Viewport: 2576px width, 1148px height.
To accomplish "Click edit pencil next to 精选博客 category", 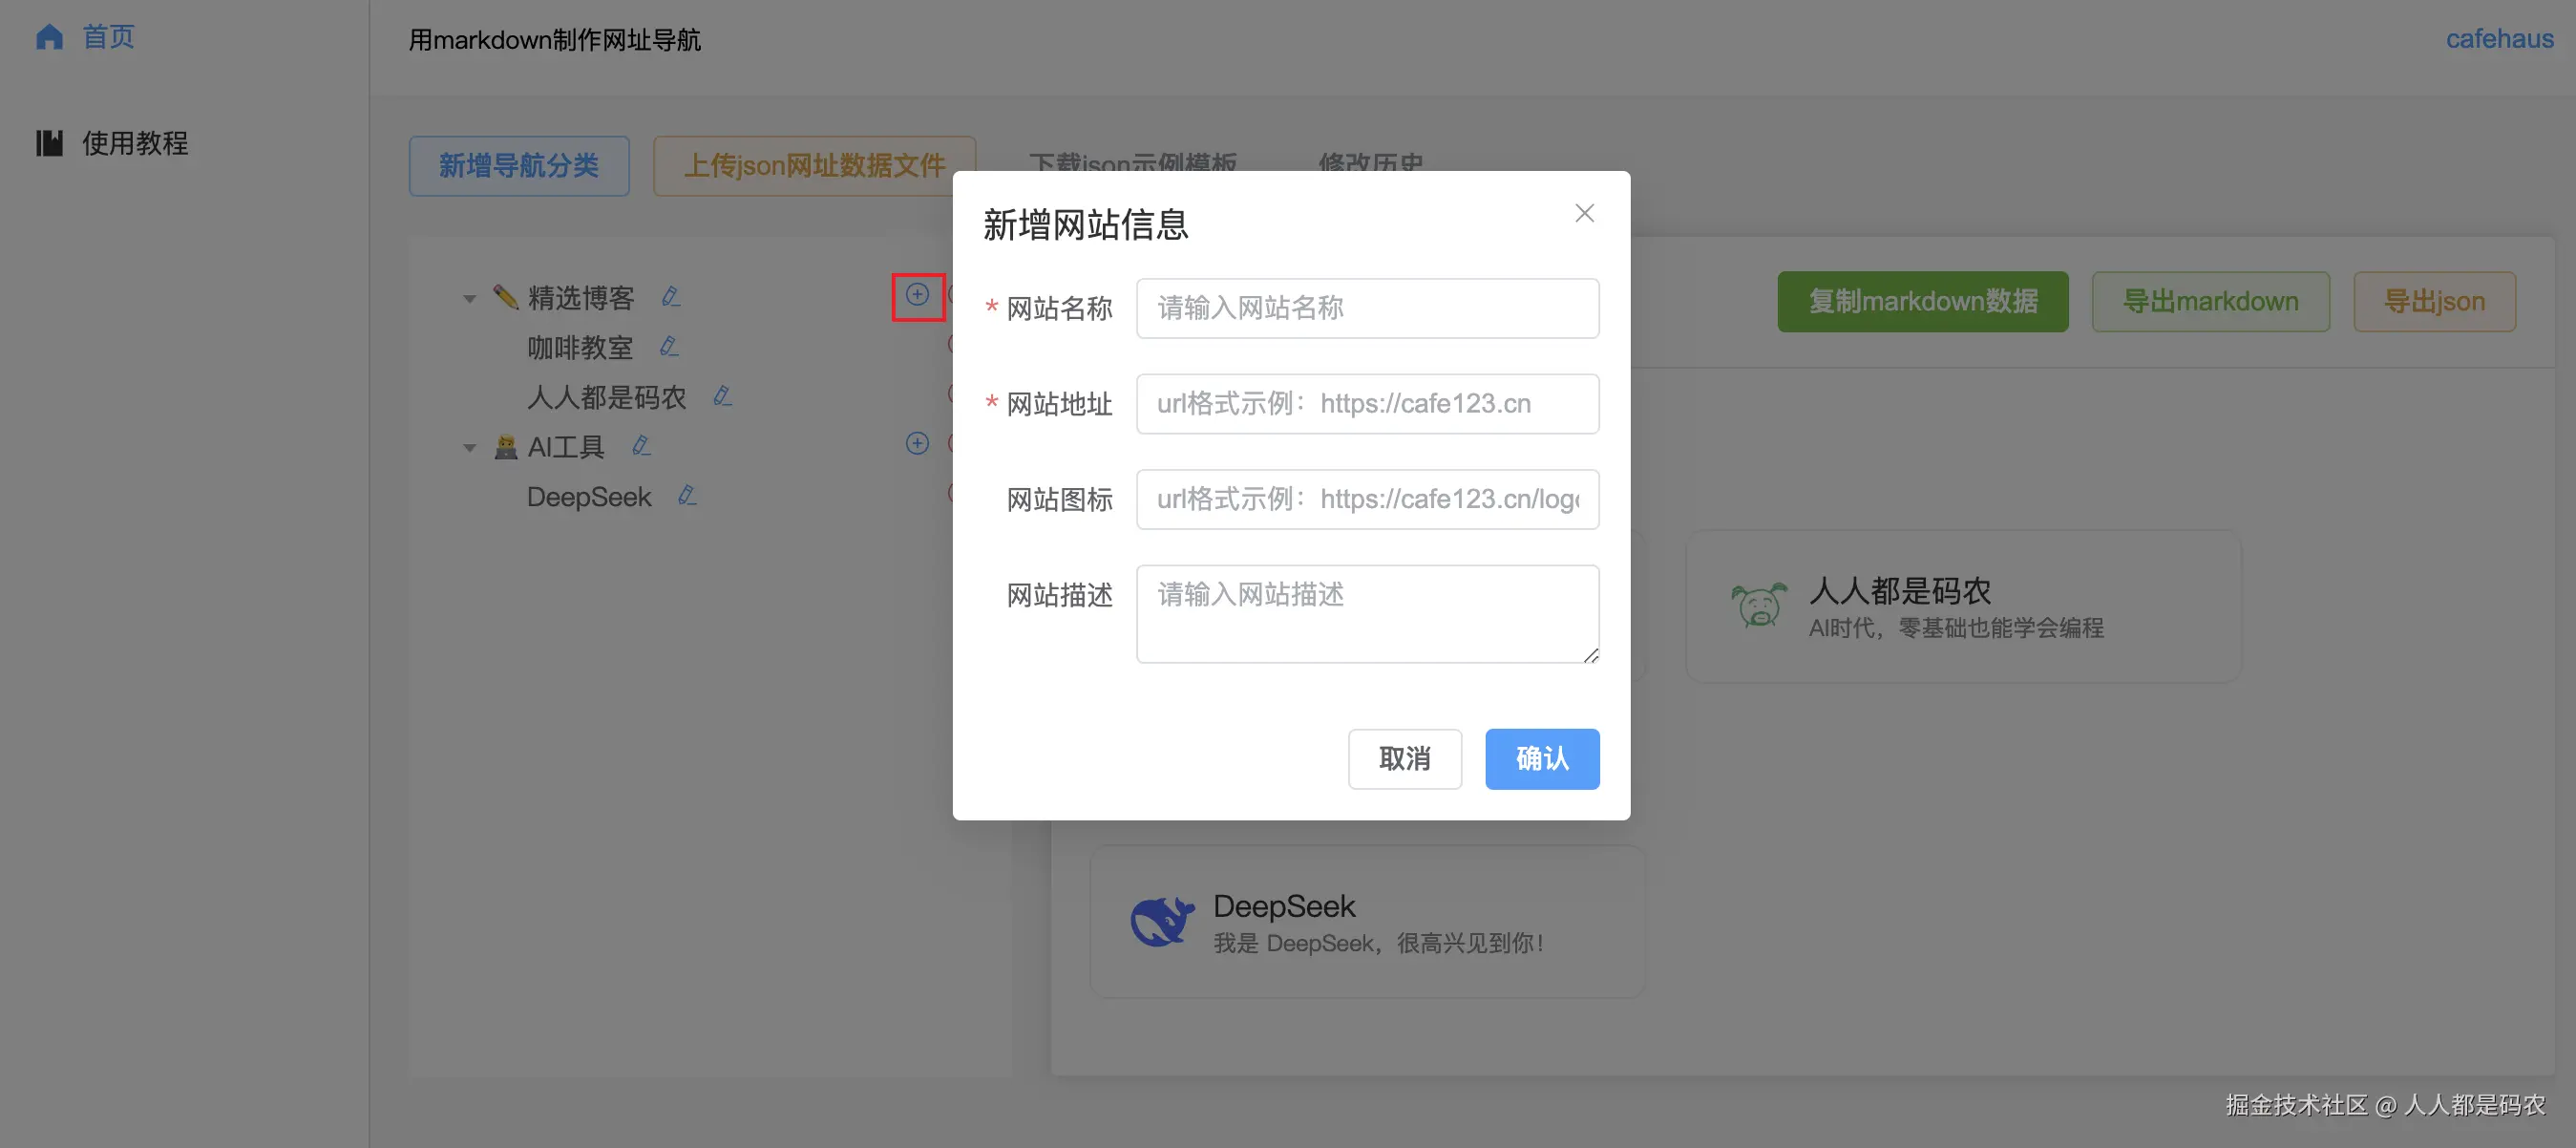I will (671, 297).
